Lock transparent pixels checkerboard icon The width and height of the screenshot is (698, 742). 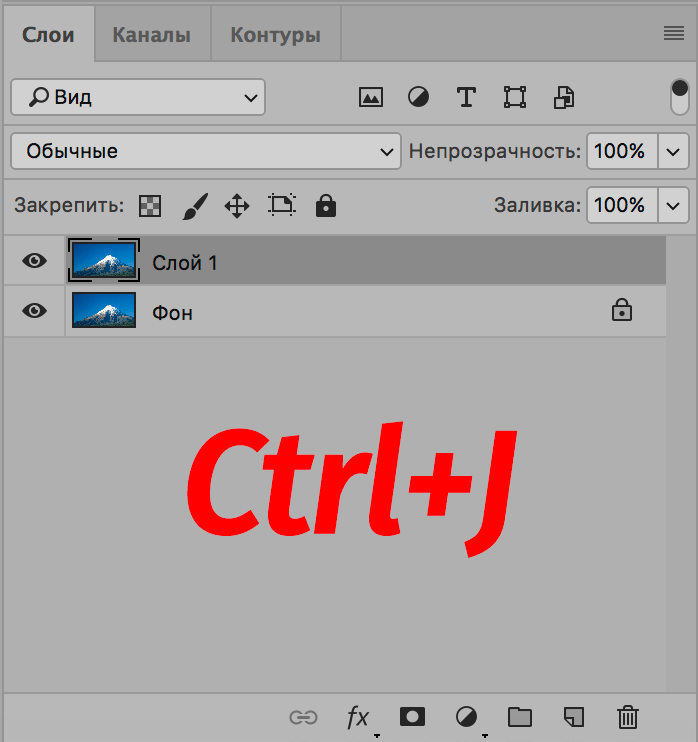[x=149, y=206]
